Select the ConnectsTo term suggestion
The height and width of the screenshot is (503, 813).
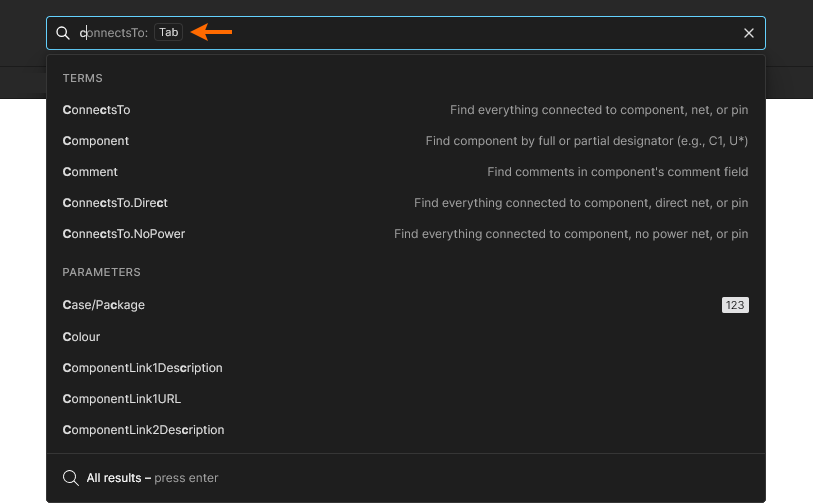[x=405, y=110]
